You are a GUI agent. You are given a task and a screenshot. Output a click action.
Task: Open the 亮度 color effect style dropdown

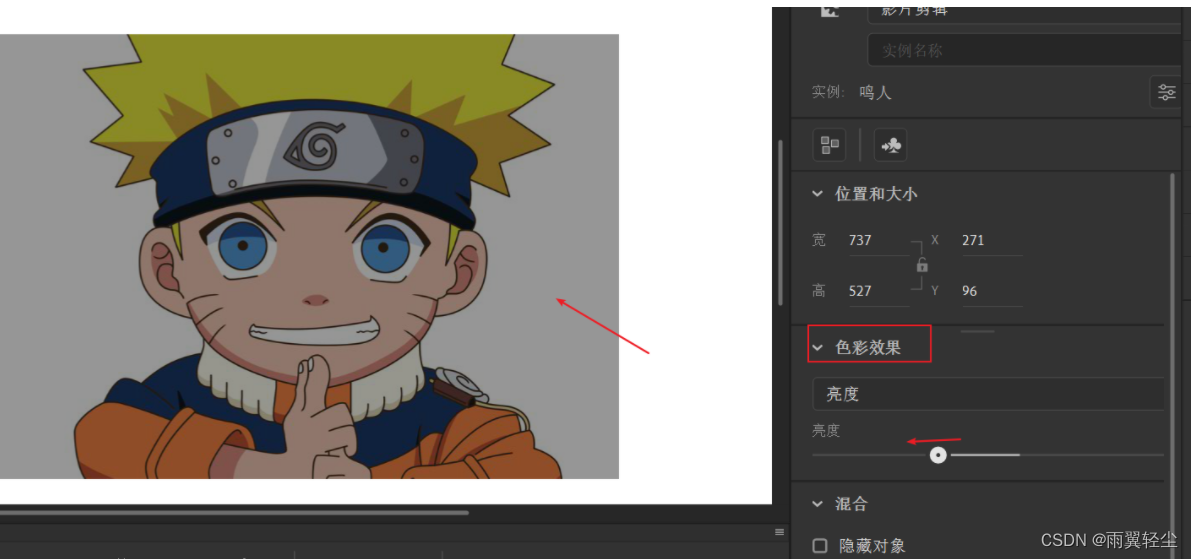(988, 394)
